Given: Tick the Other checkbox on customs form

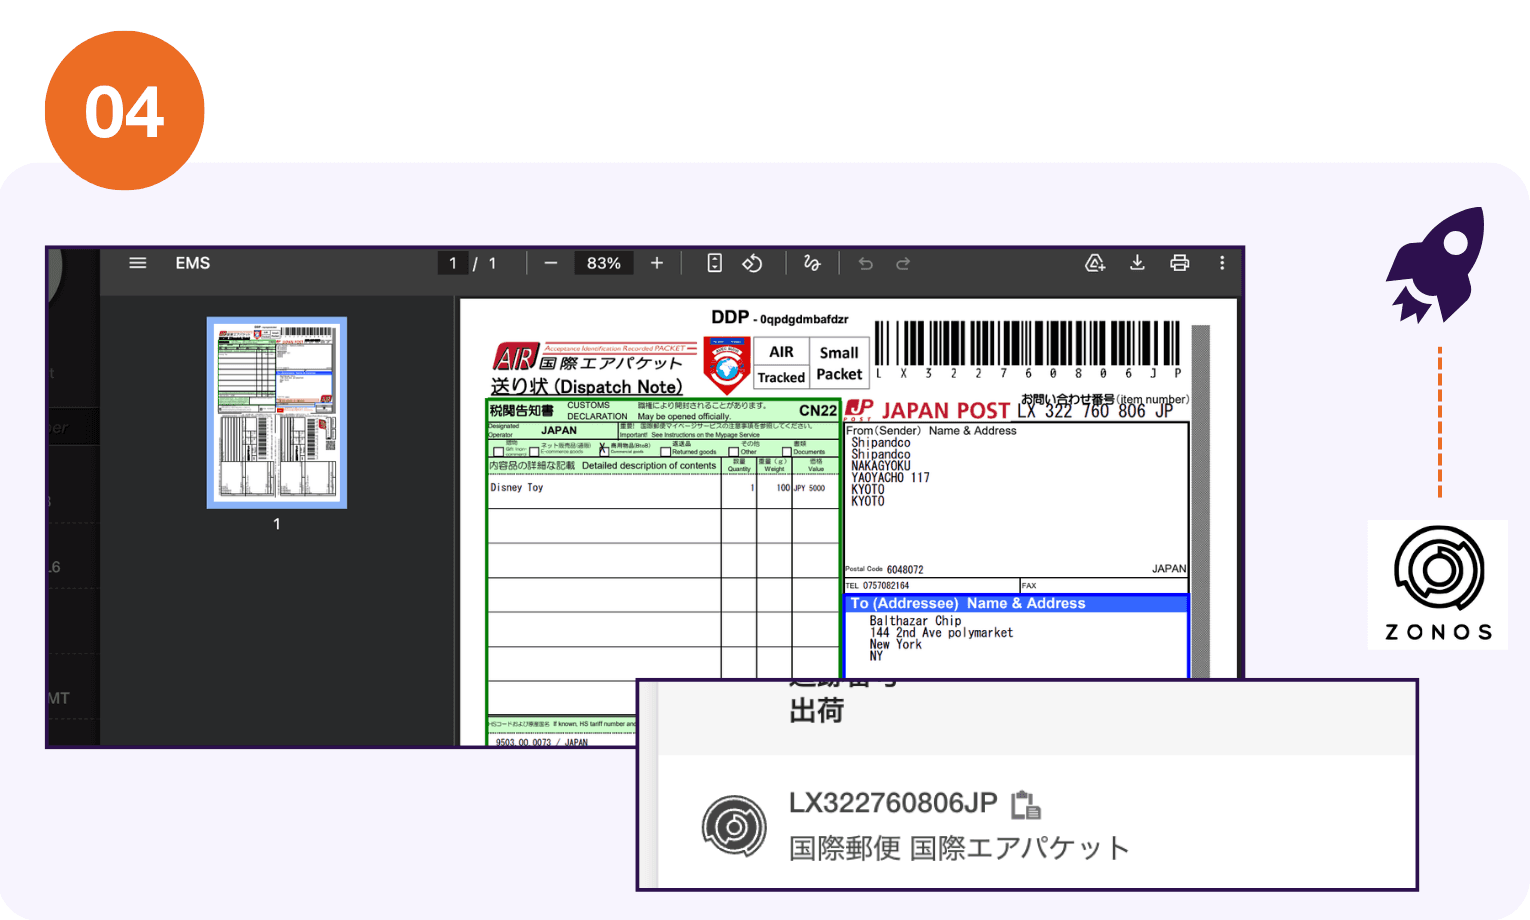Looking at the screenshot, I should [x=733, y=452].
